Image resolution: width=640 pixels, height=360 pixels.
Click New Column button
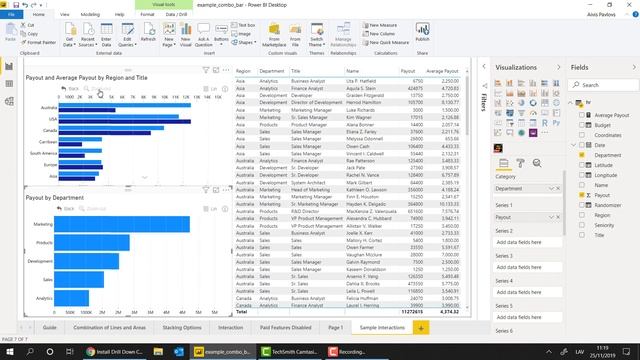(379, 34)
